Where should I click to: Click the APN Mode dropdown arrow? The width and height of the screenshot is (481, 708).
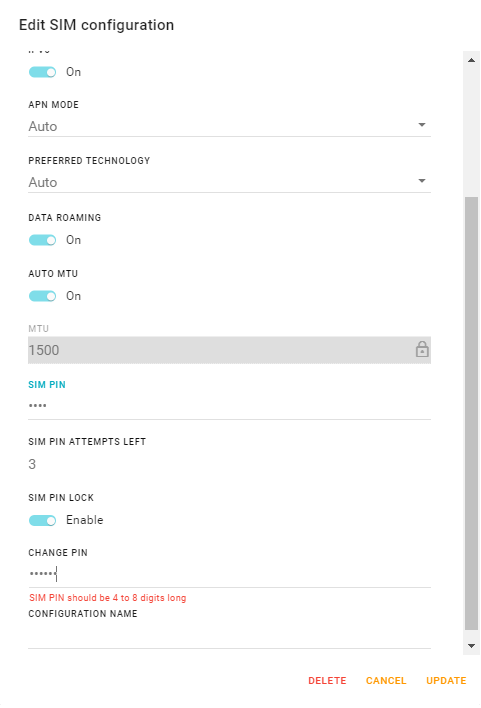pyautogui.click(x=422, y=125)
